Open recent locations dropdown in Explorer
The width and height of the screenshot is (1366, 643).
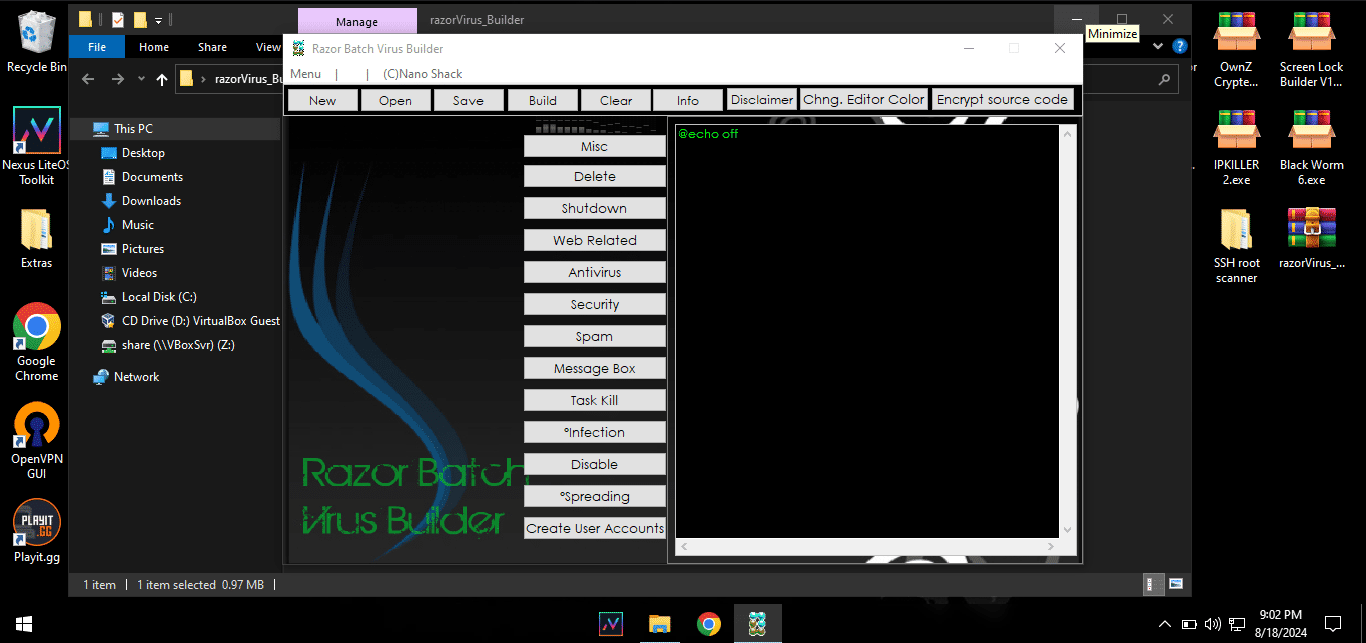(141, 79)
